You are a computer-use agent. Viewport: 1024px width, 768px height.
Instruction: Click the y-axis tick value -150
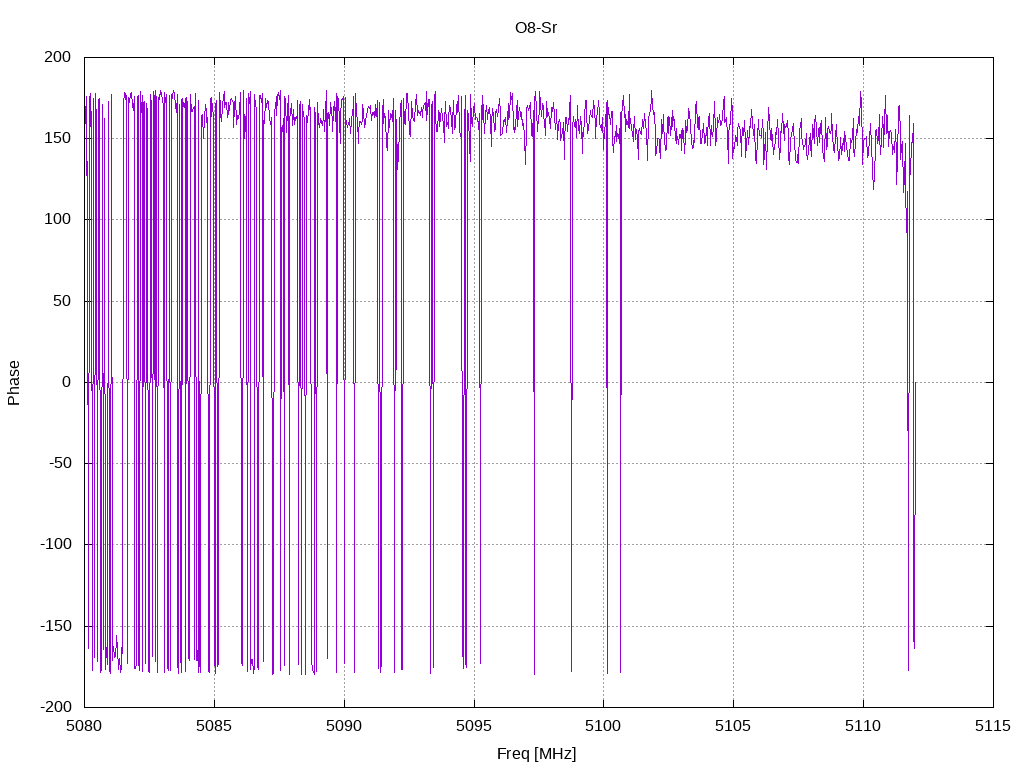coord(56,626)
